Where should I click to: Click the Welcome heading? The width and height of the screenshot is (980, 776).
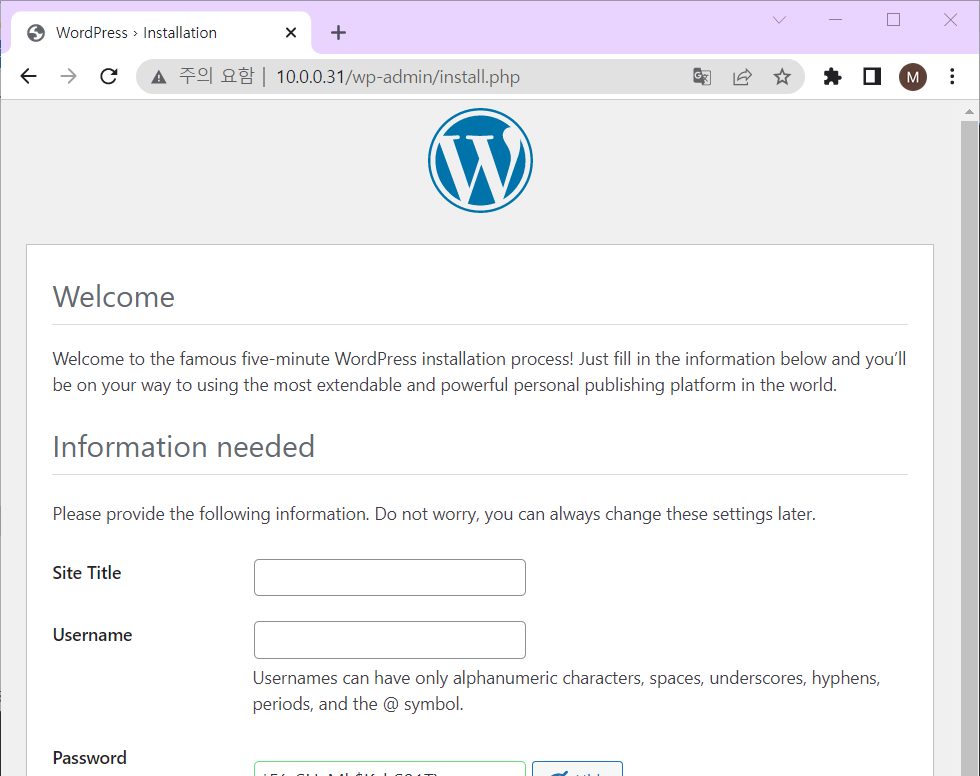[114, 297]
